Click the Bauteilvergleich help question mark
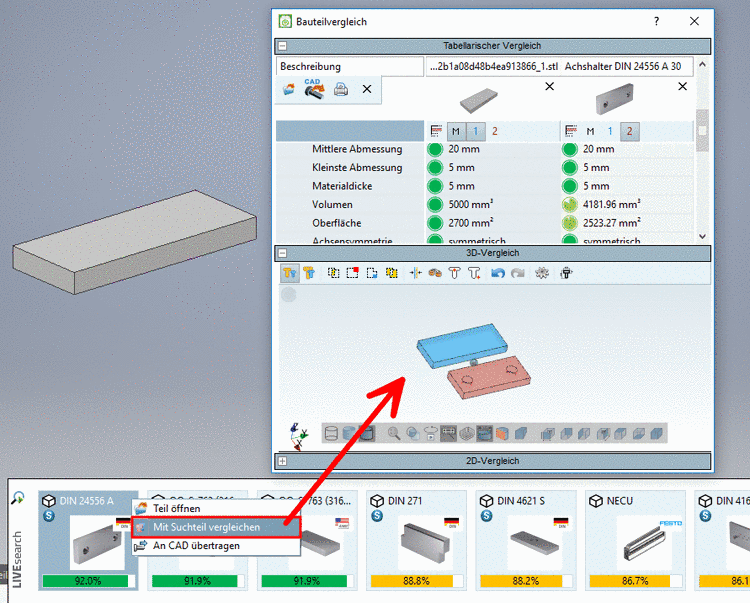Viewport: 750px width, 603px height. (656, 21)
